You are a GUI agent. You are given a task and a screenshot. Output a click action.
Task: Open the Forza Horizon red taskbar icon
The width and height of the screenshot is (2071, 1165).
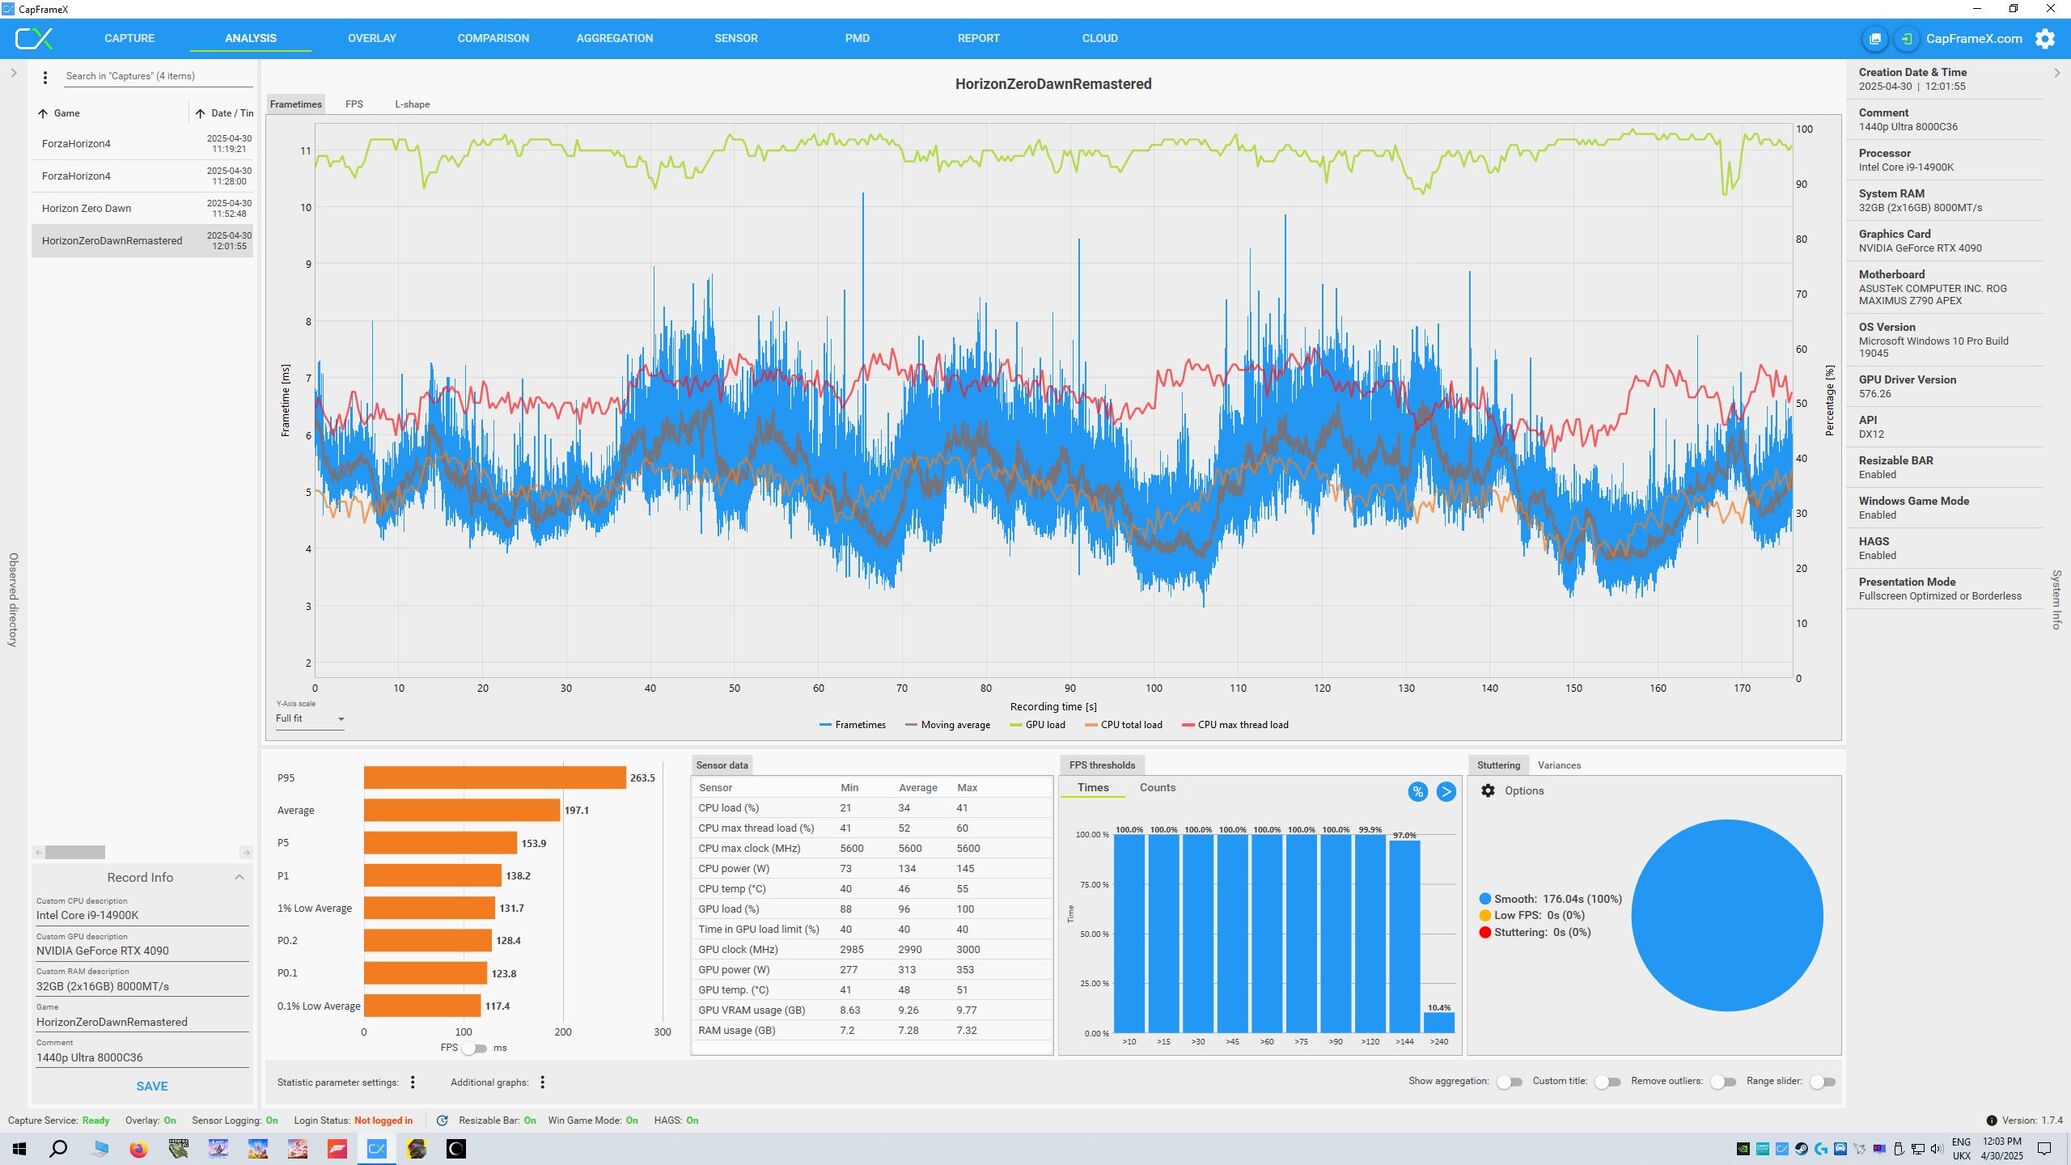tap(337, 1149)
